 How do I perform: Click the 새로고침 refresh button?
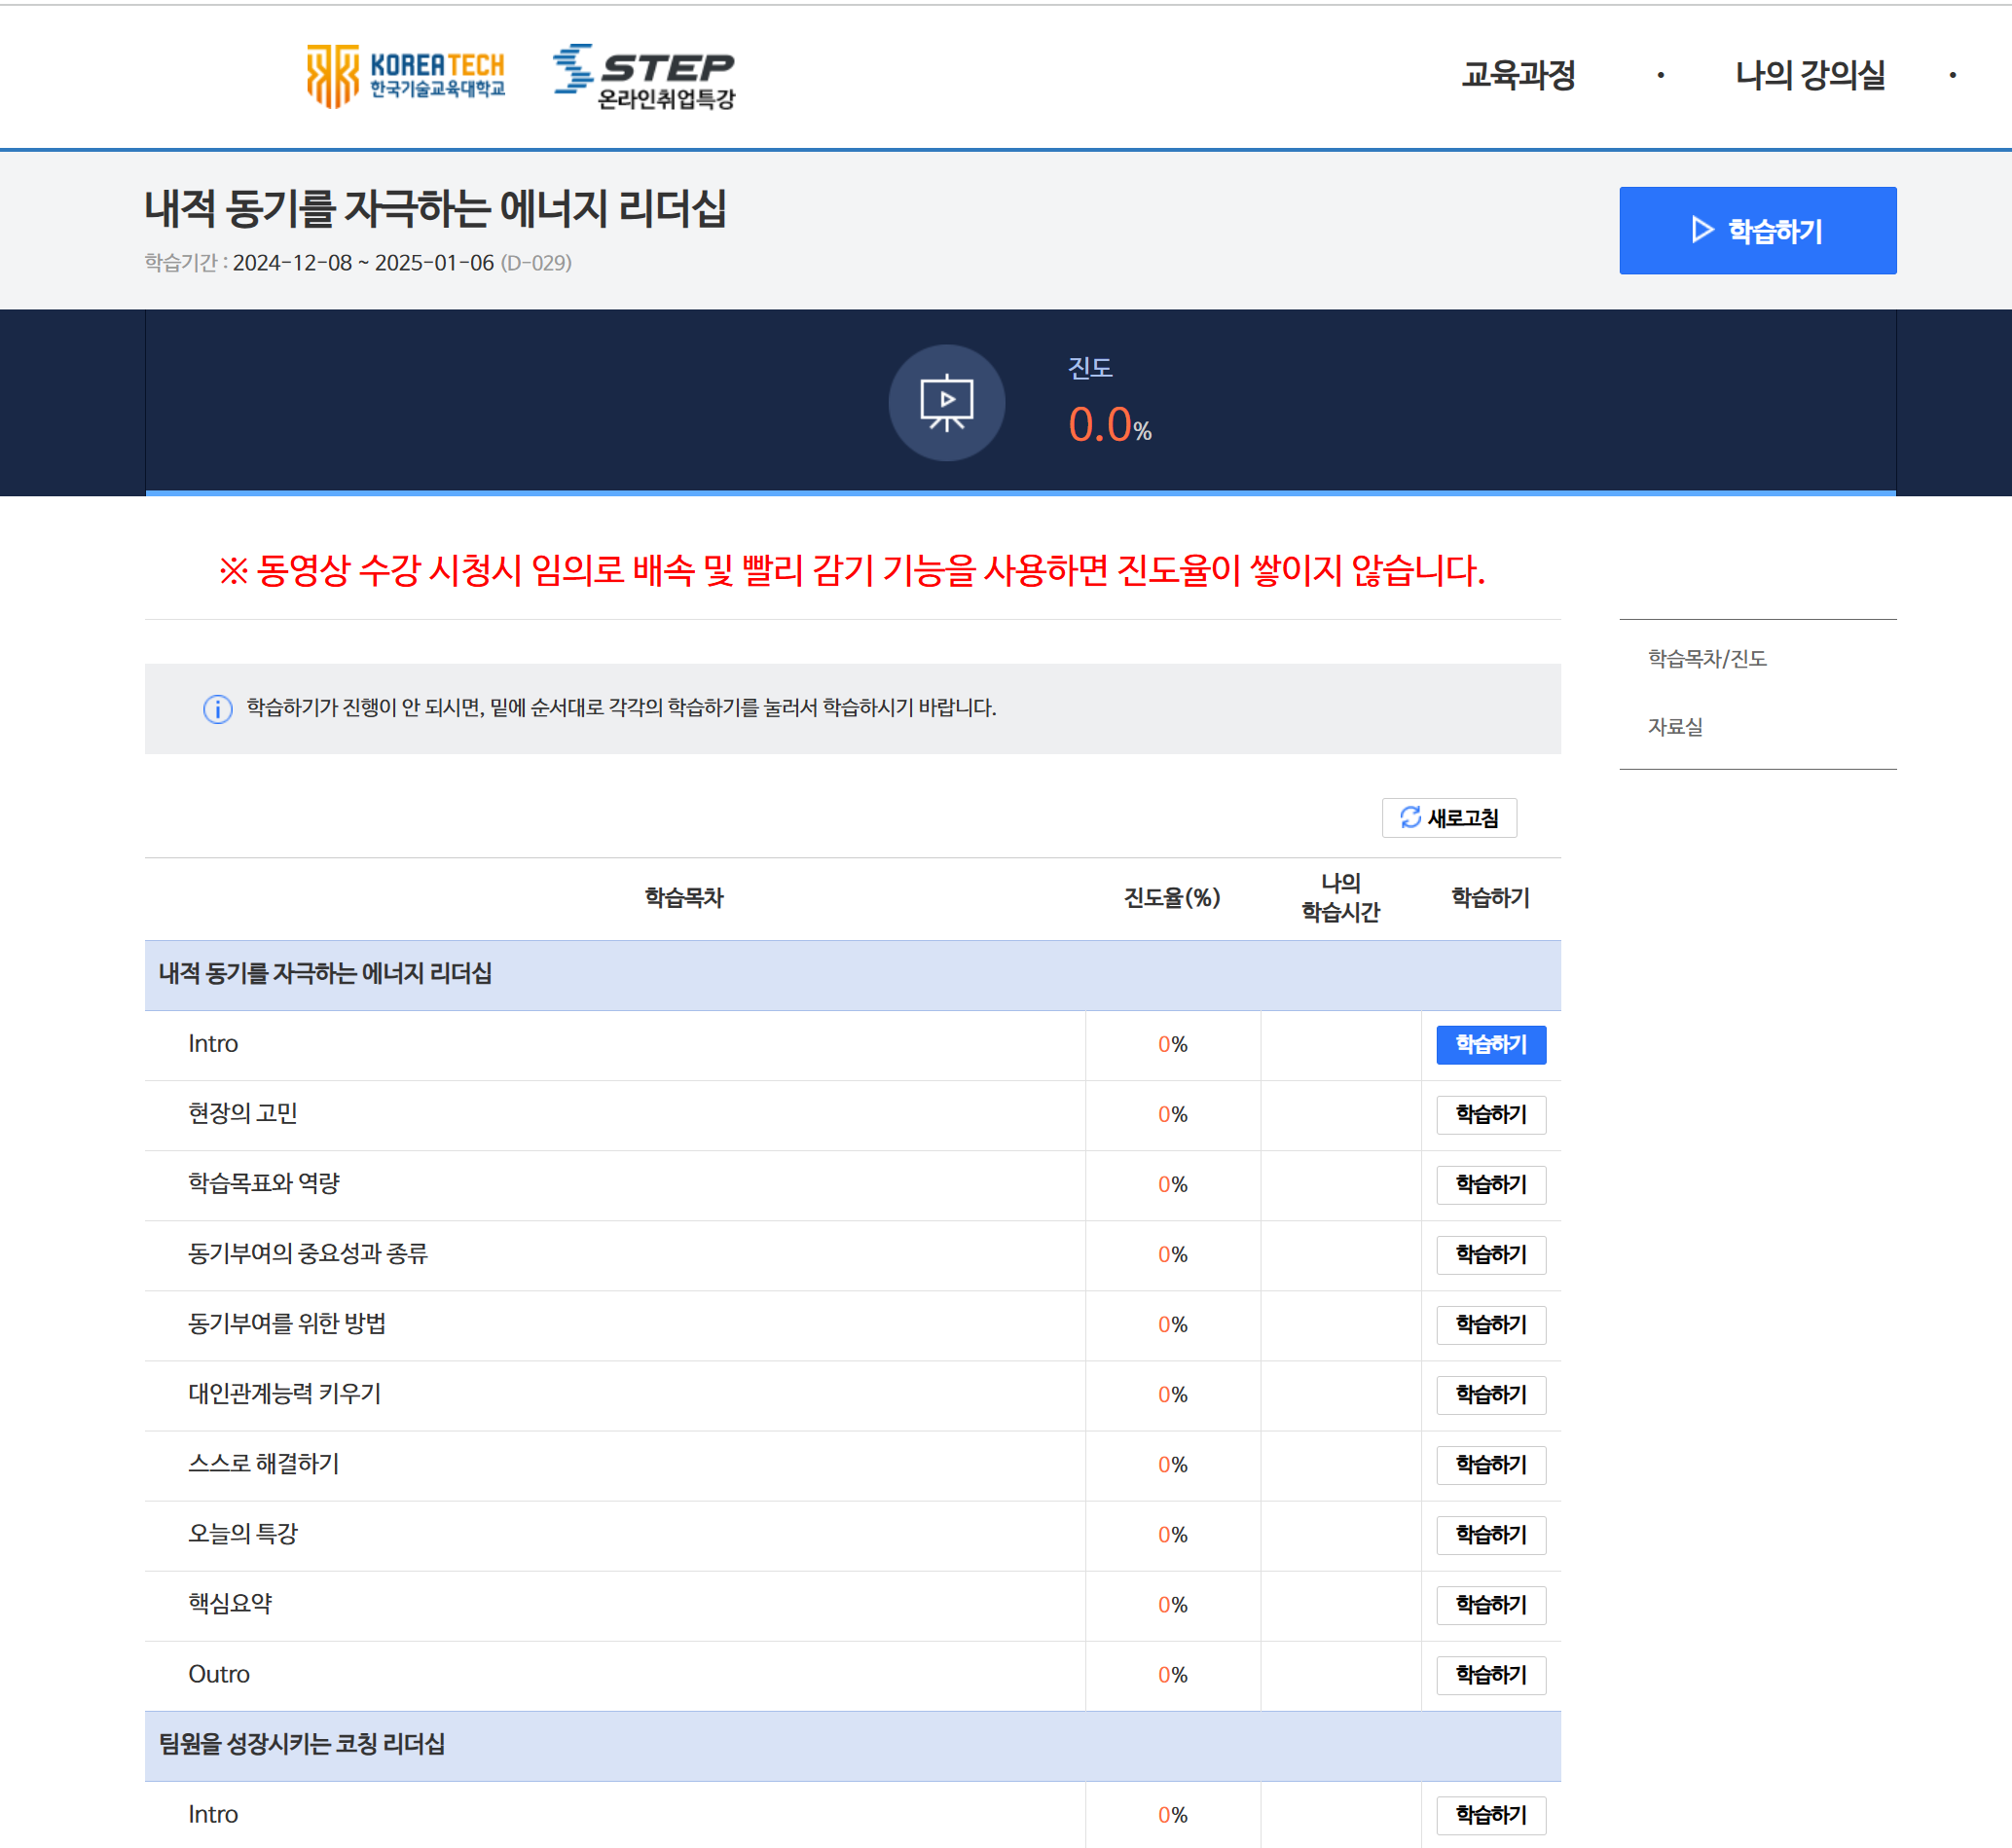coord(1449,818)
